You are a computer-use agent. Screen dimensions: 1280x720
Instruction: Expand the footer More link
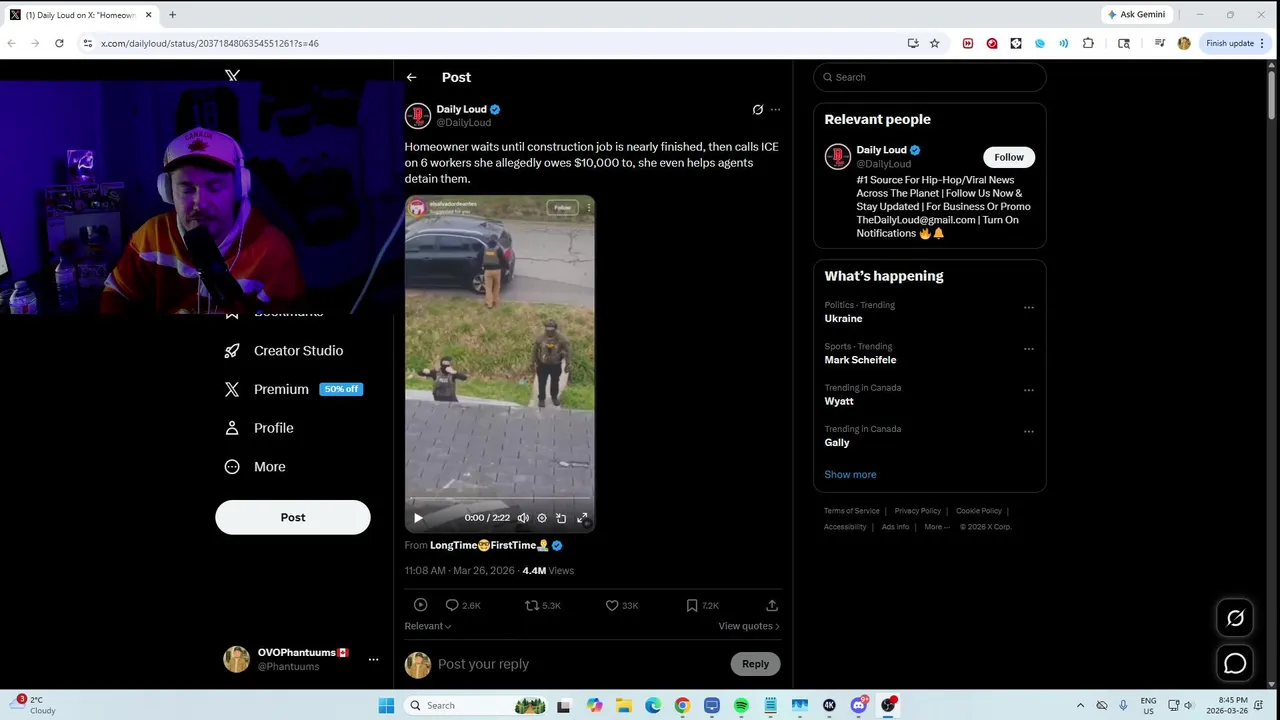point(937,527)
